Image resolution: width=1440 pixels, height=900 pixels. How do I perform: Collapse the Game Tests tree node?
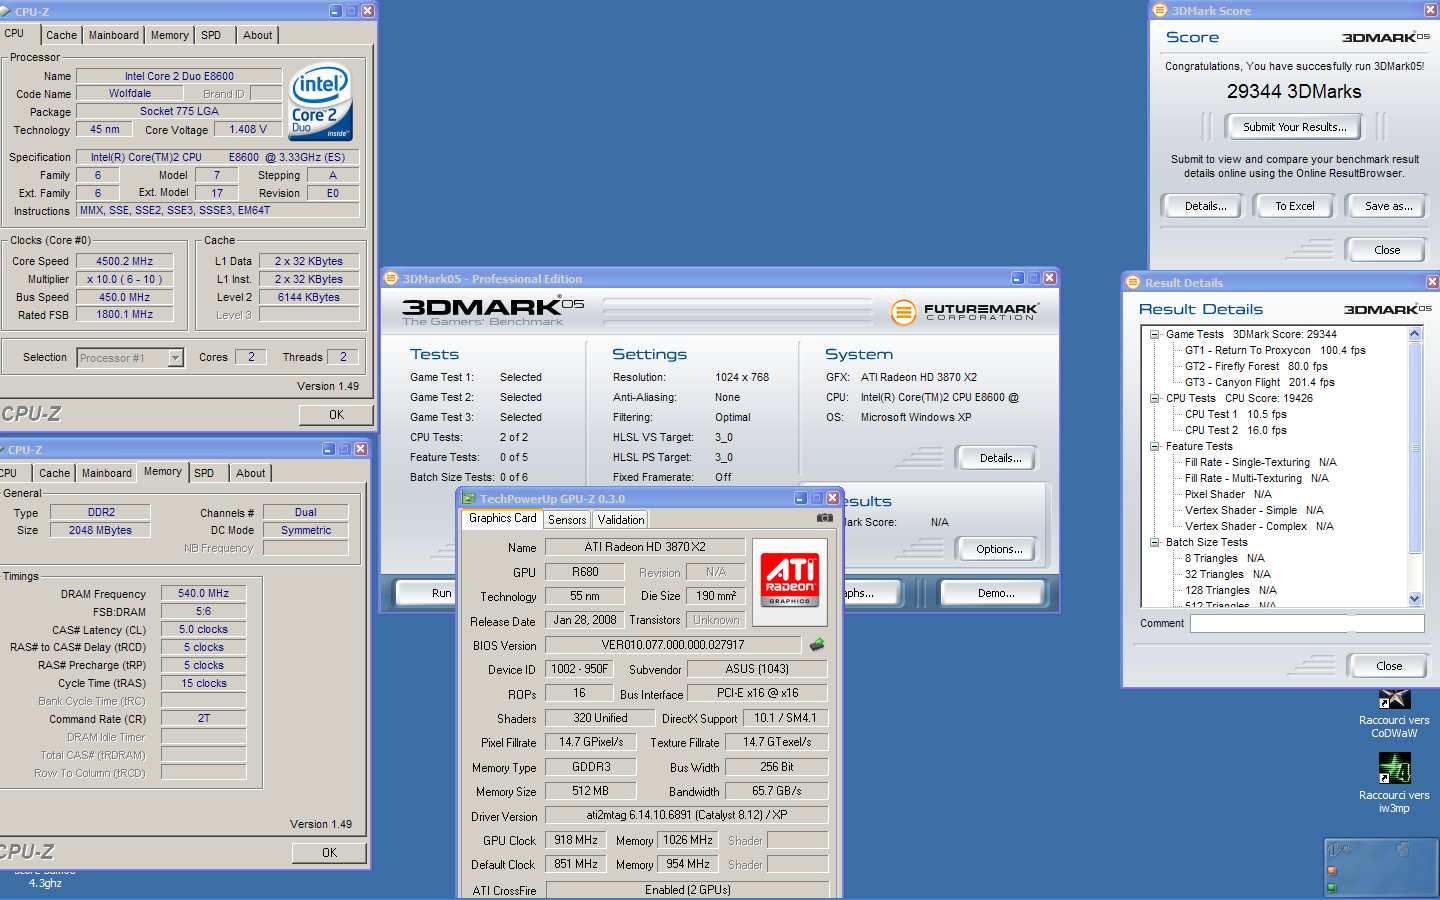(x=1154, y=335)
